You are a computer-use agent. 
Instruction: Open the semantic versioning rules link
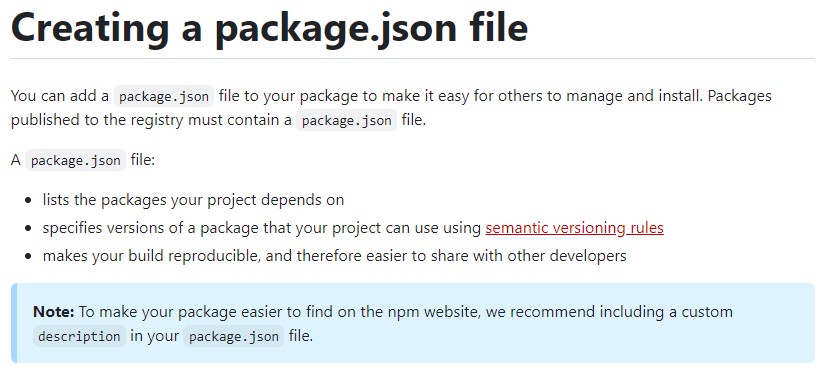(x=574, y=228)
